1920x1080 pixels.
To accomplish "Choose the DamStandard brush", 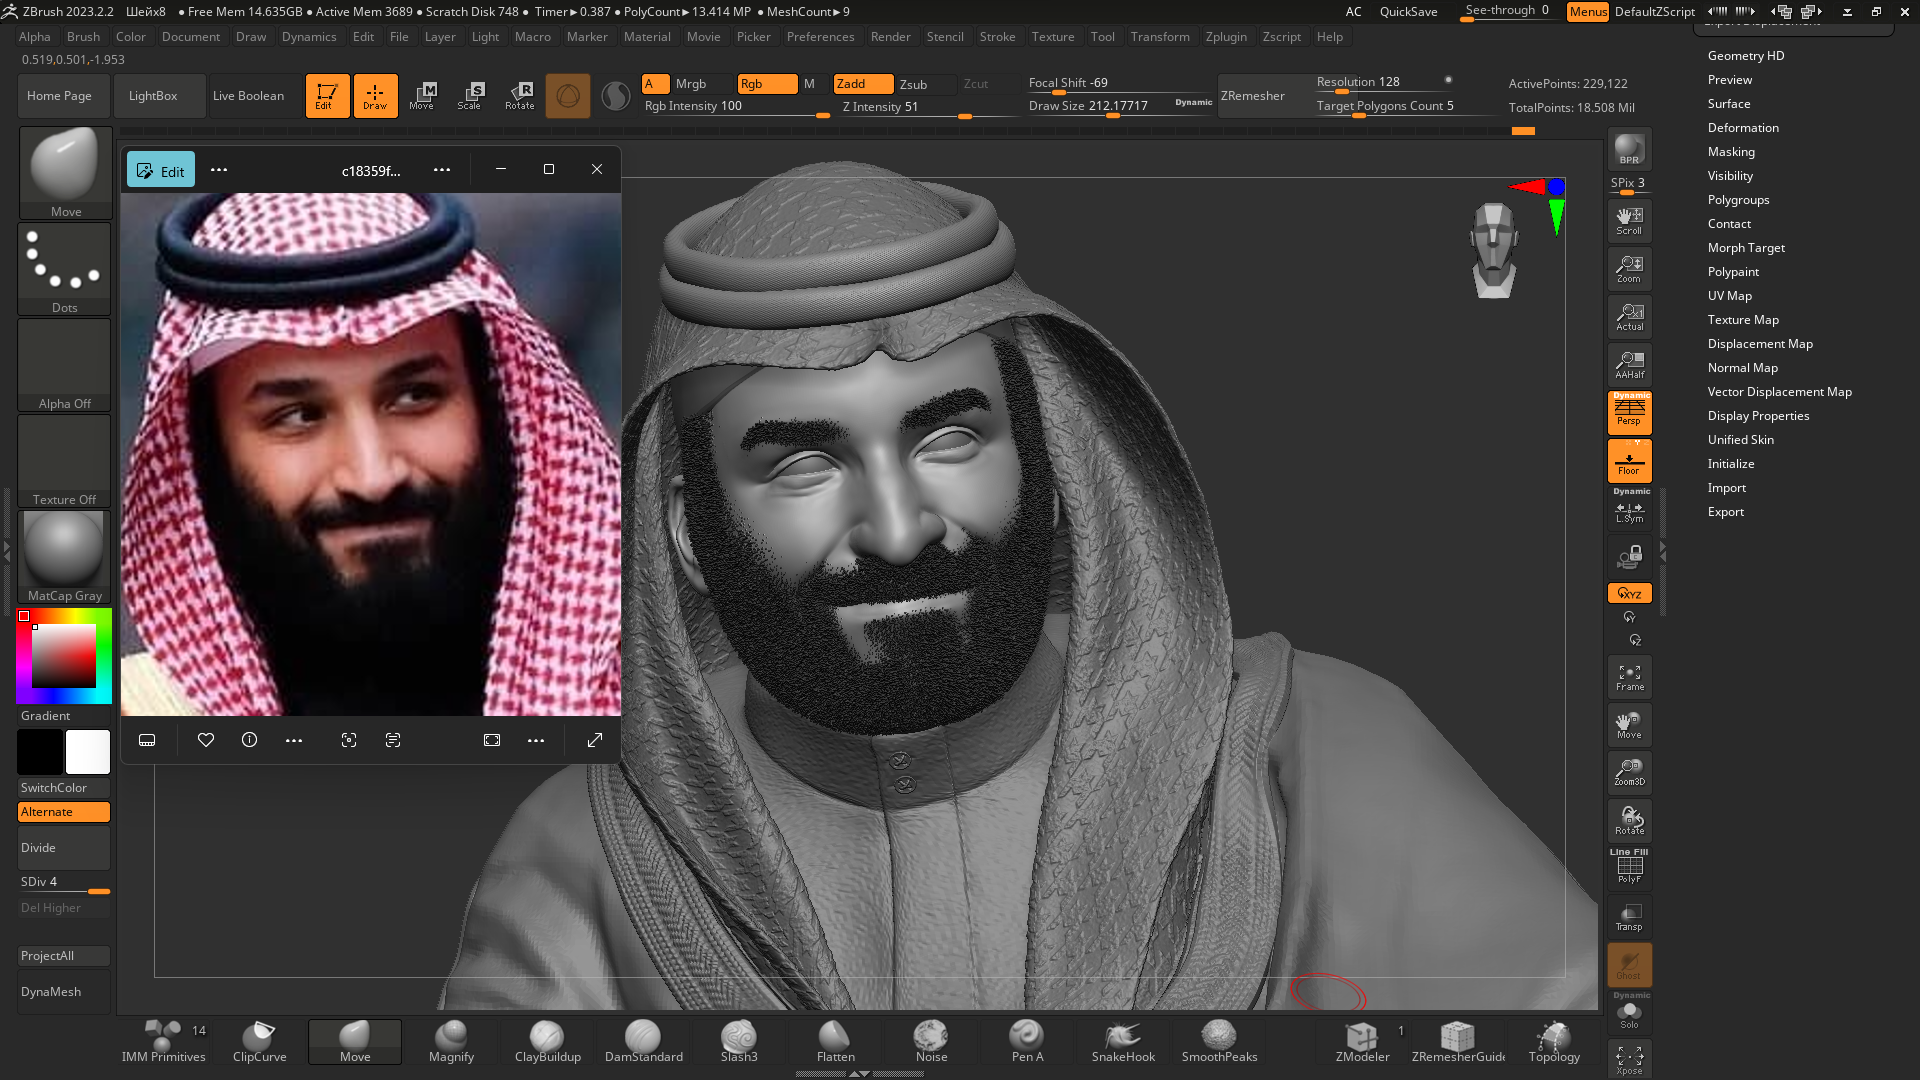I will pos(643,1041).
